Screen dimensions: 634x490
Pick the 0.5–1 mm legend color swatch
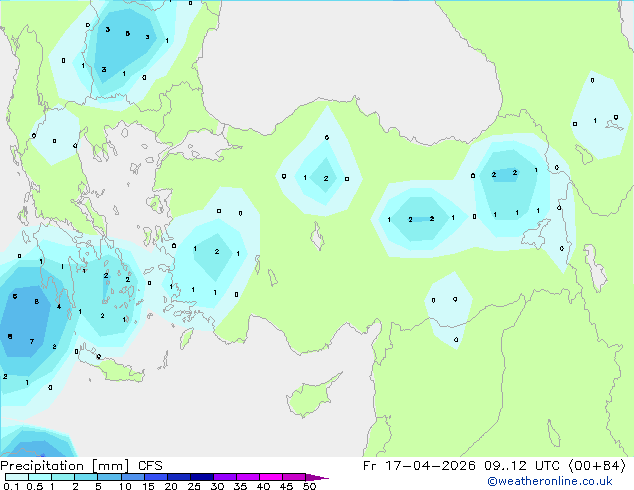click(40, 477)
